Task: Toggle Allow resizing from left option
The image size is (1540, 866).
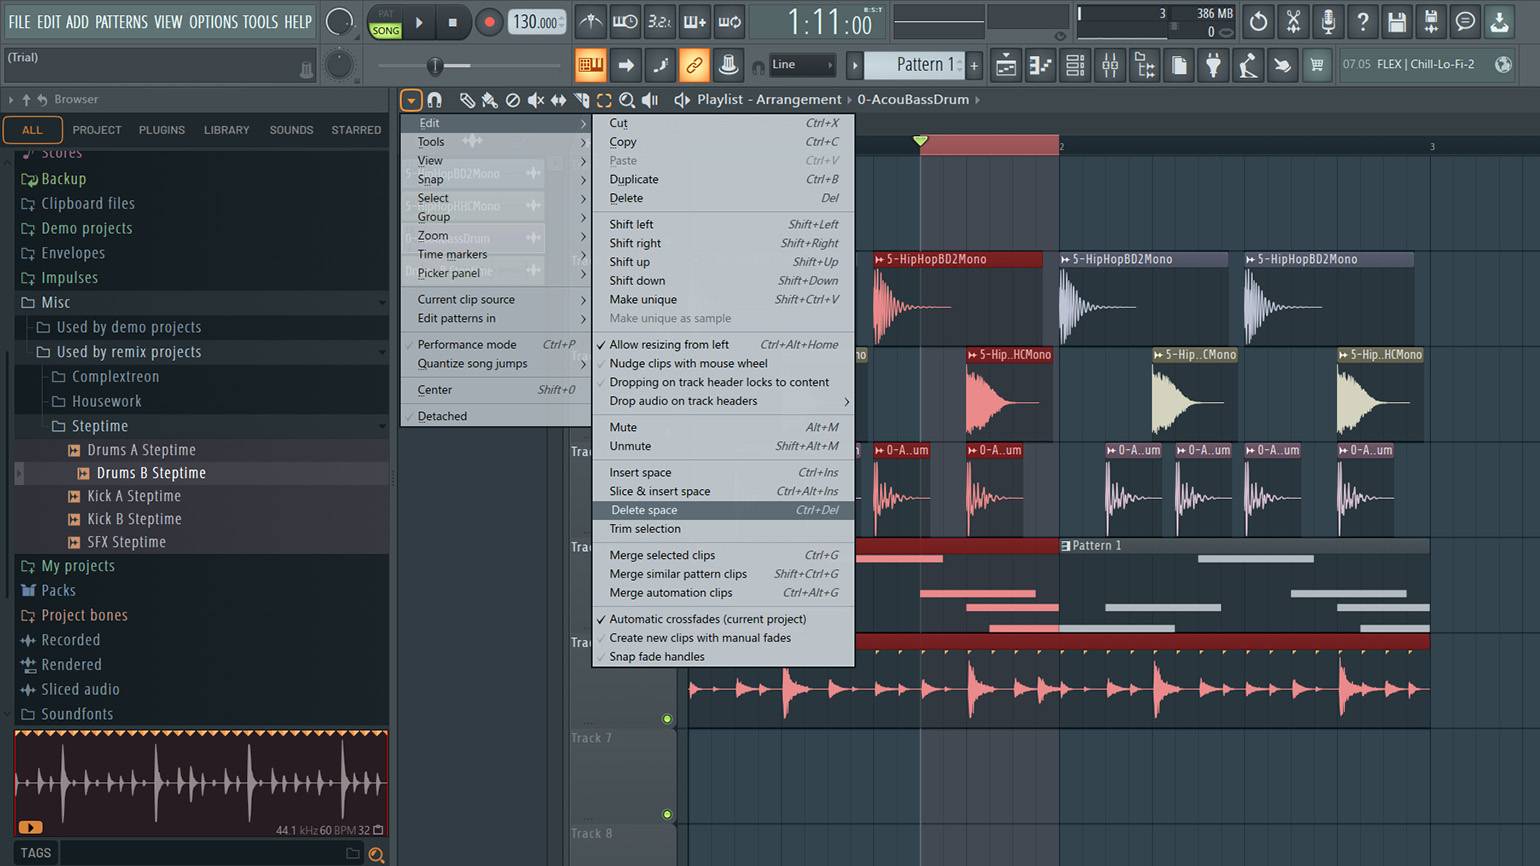Action: [x=669, y=345]
